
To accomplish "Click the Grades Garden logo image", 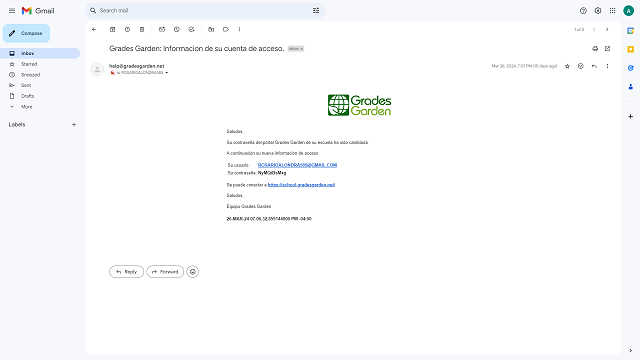I will point(360,105).
